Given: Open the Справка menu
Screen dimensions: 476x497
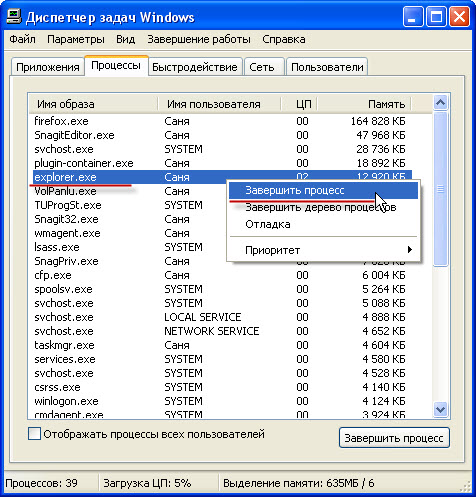Looking at the screenshot, I should pos(284,39).
